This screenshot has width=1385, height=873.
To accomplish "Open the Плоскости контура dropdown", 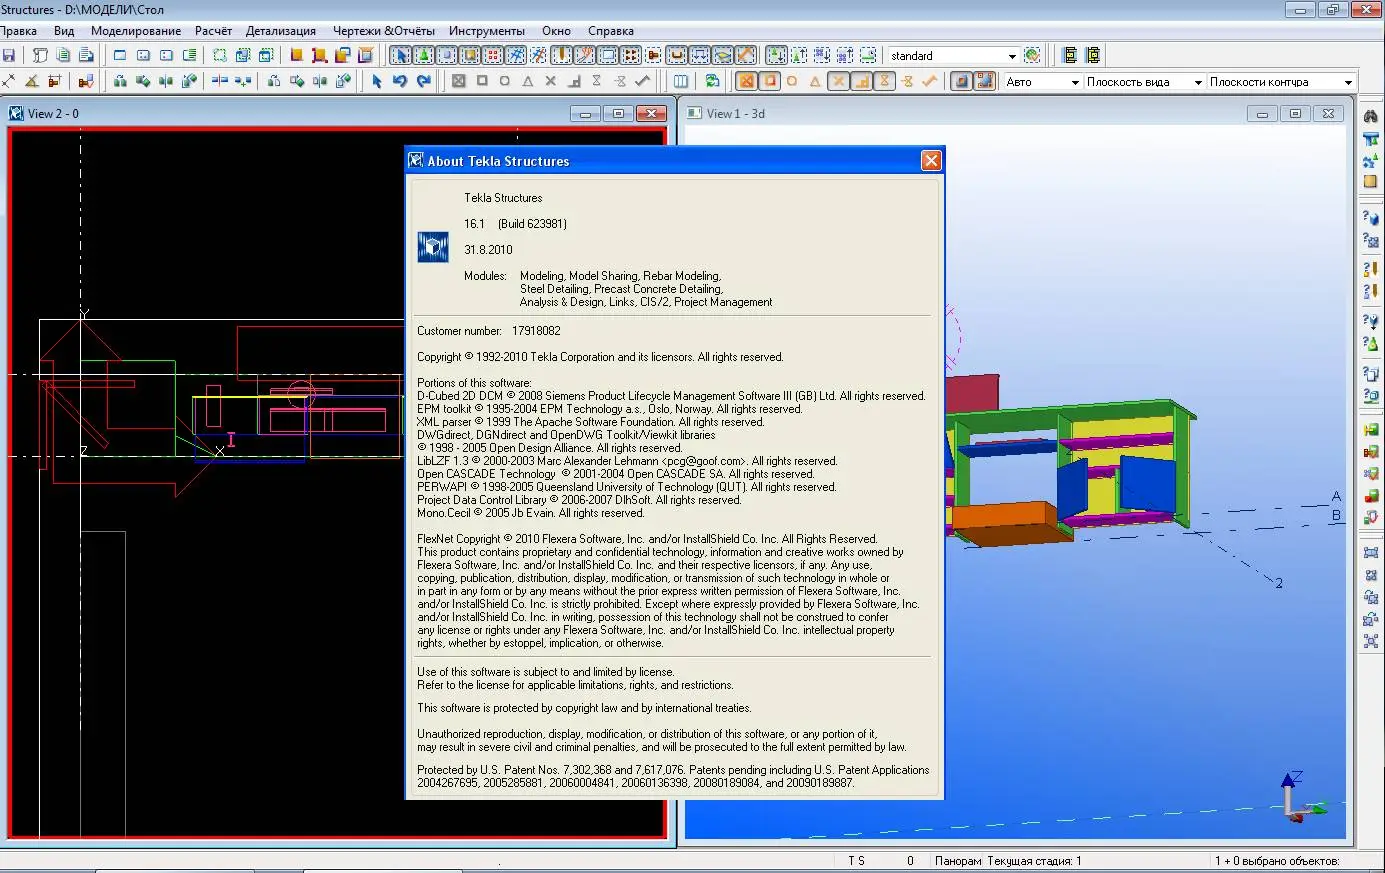I will (1347, 82).
